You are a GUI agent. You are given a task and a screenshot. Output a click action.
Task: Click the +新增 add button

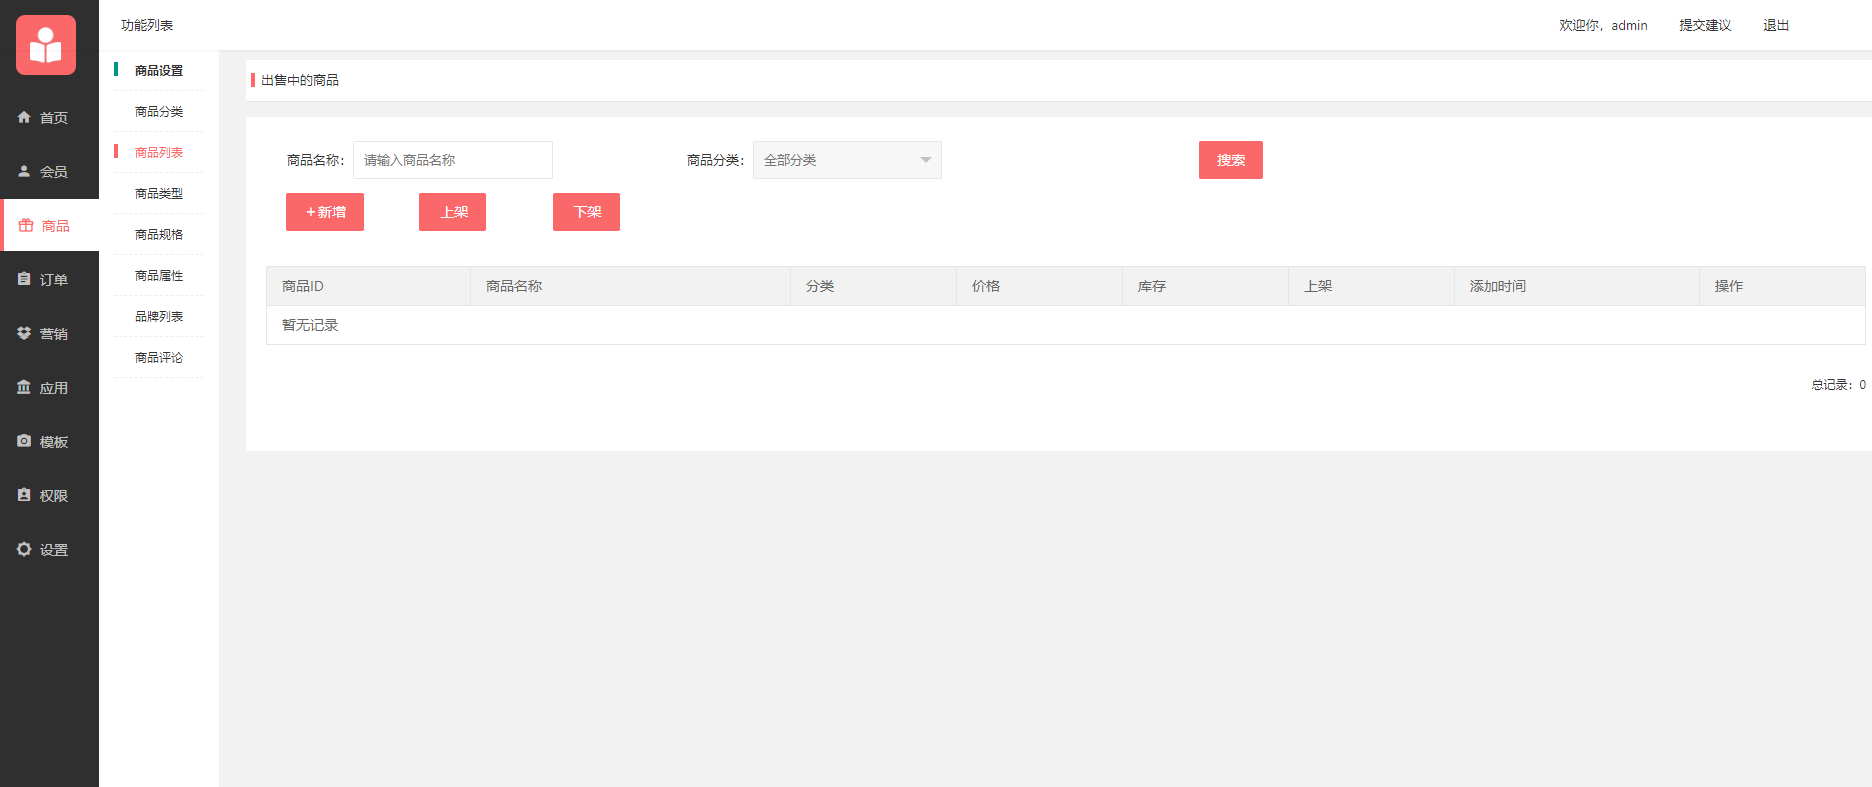click(x=325, y=212)
